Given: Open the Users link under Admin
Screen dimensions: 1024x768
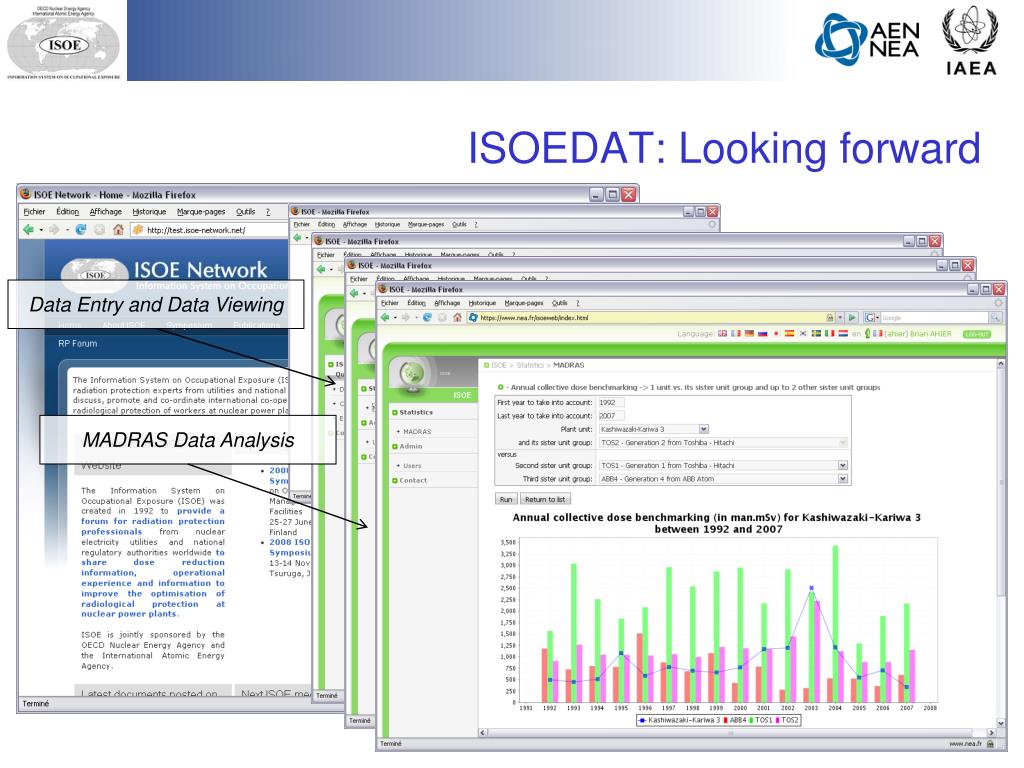Looking at the screenshot, I should tap(412, 466).
